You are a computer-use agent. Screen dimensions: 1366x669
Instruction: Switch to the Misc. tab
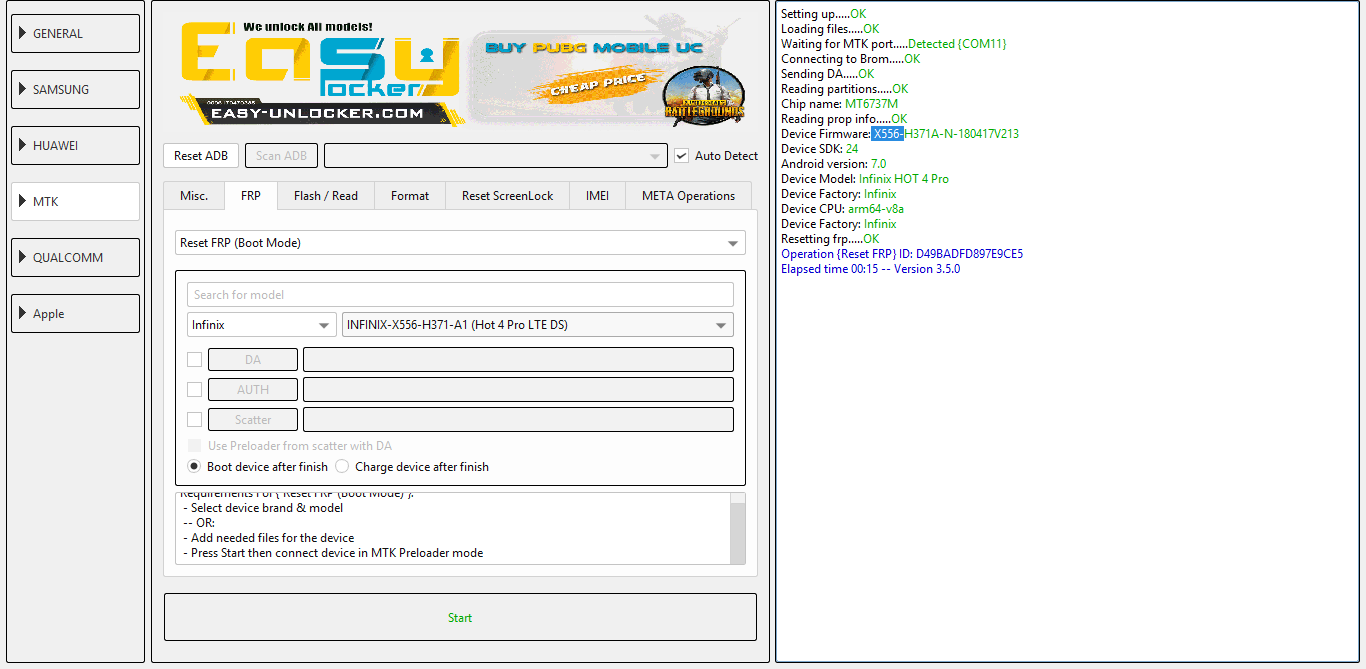click(194, 196)
